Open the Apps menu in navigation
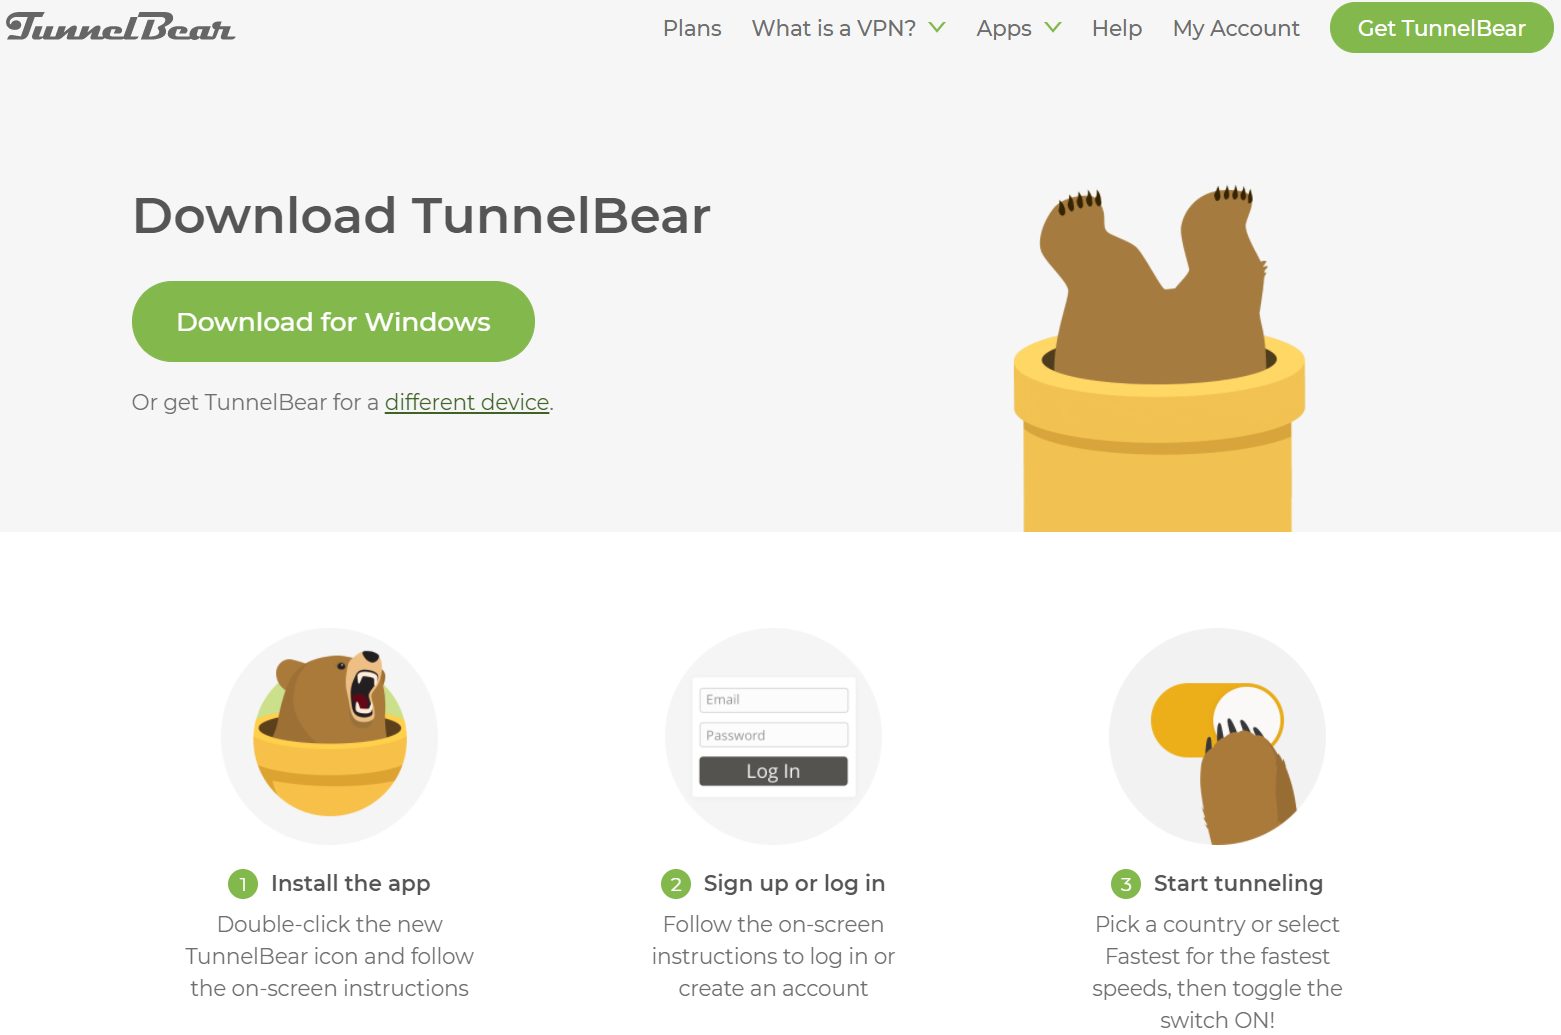The image size is (1561, 1035). click(x=1004, y=29)
